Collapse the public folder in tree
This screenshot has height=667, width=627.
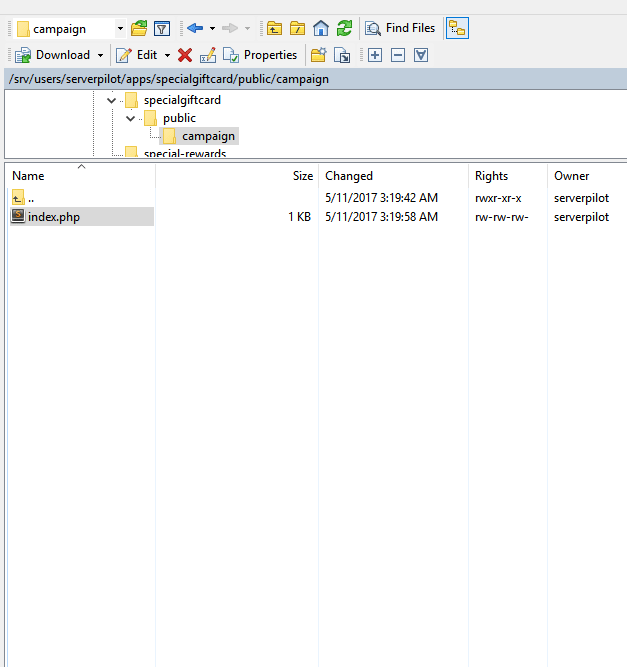(x=130, y=118)
